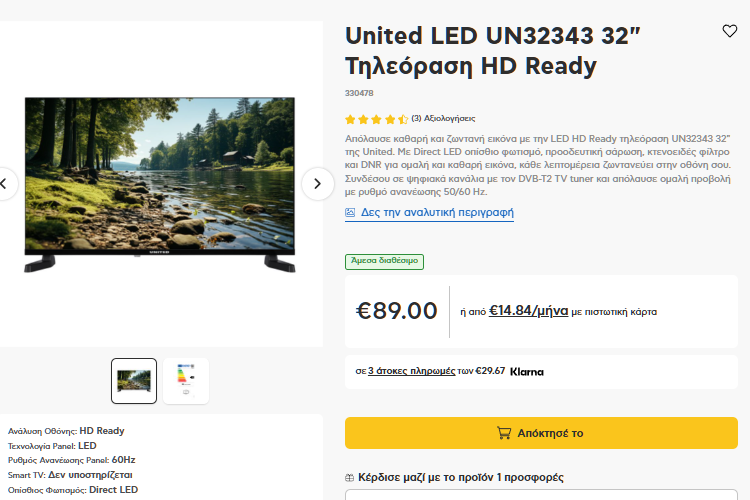This screenshot has height=500, width=750.
Task: Click the star rating row
Action: (376, 119)
